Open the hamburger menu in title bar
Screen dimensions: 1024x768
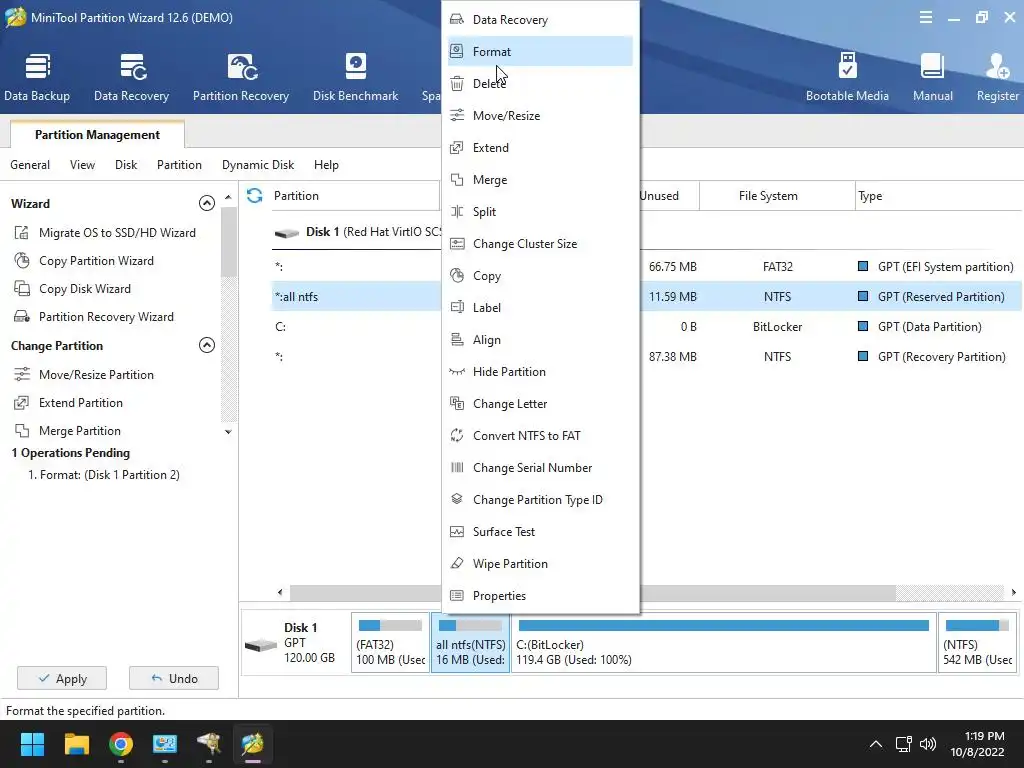(x=925, y=18)
